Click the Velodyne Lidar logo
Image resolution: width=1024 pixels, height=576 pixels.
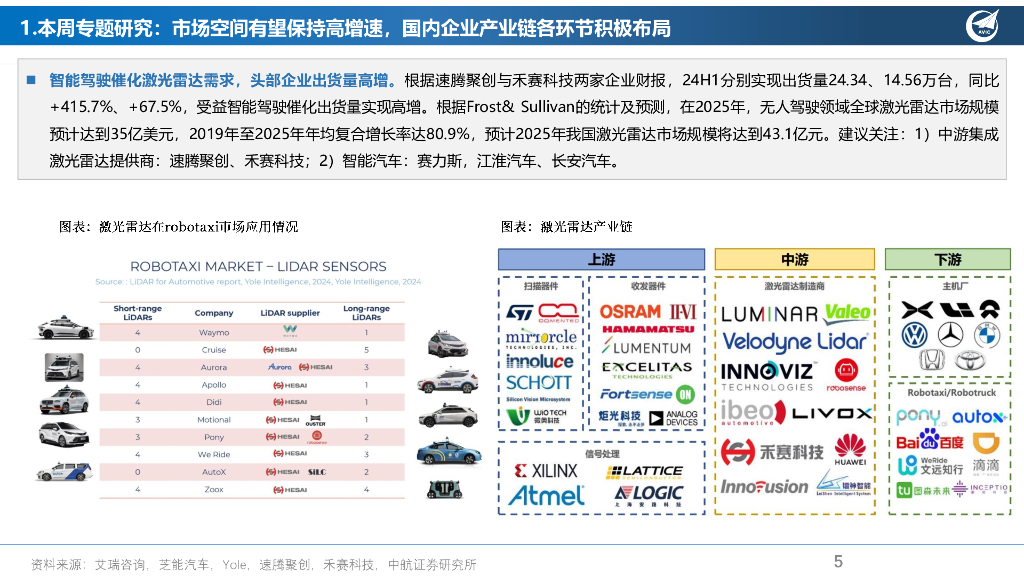[795, 342]
